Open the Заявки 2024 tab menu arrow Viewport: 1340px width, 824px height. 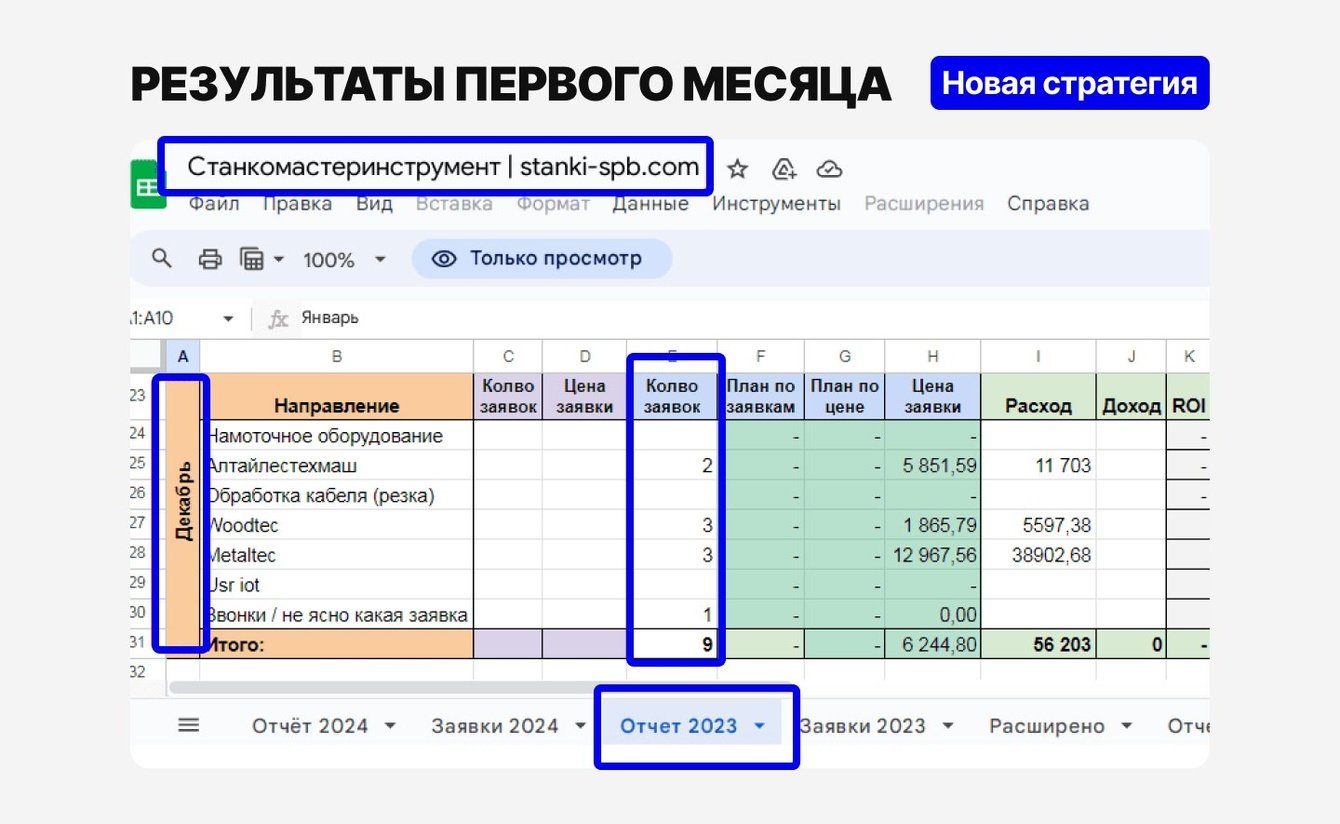tap(580, 726)
